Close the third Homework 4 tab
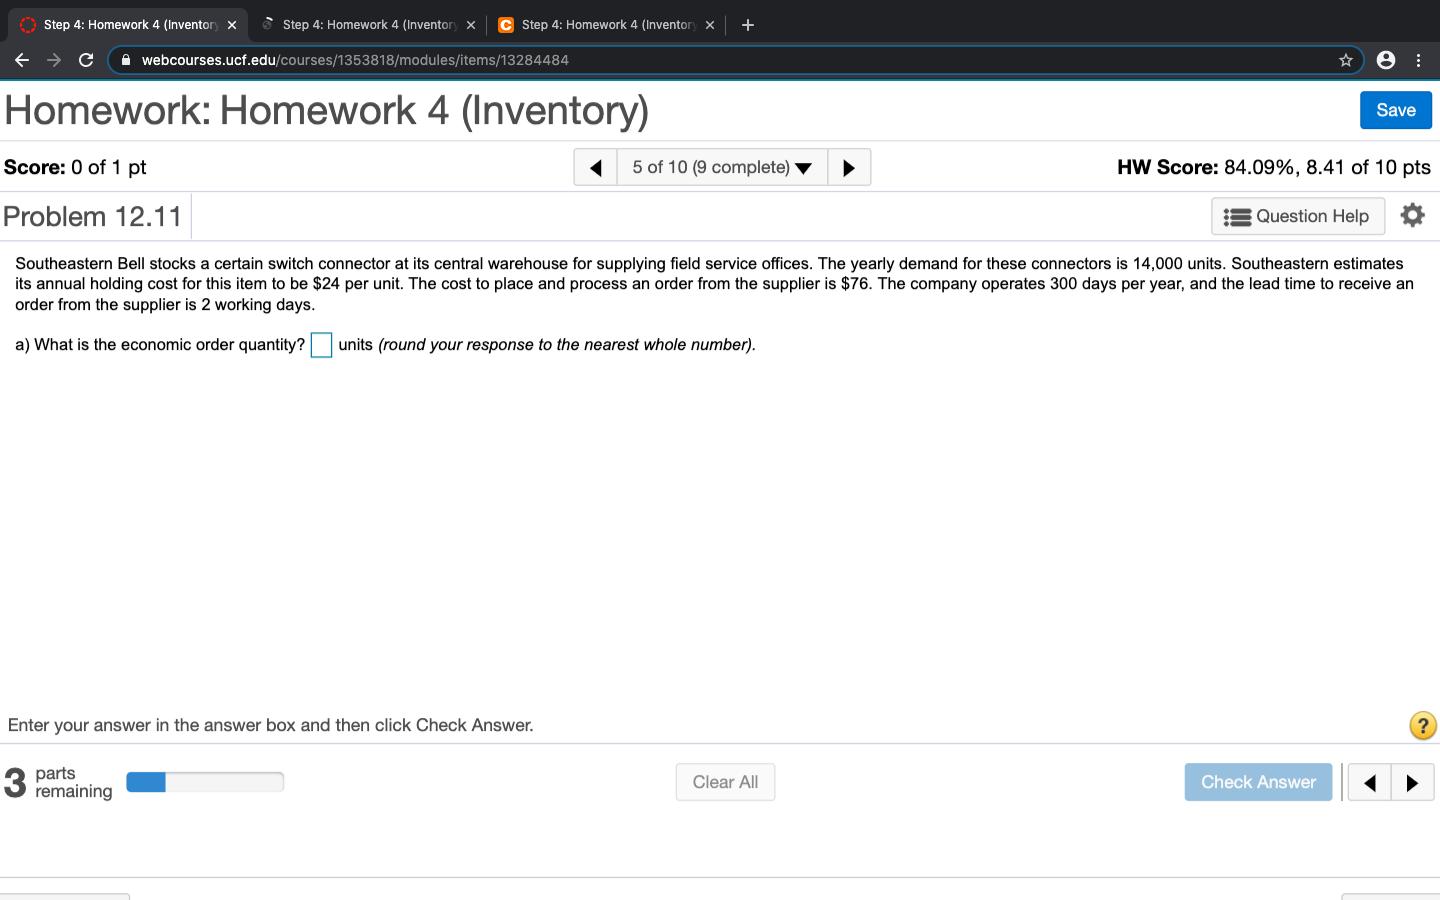Screen dimensions: 1440x900 pos(710,25)
